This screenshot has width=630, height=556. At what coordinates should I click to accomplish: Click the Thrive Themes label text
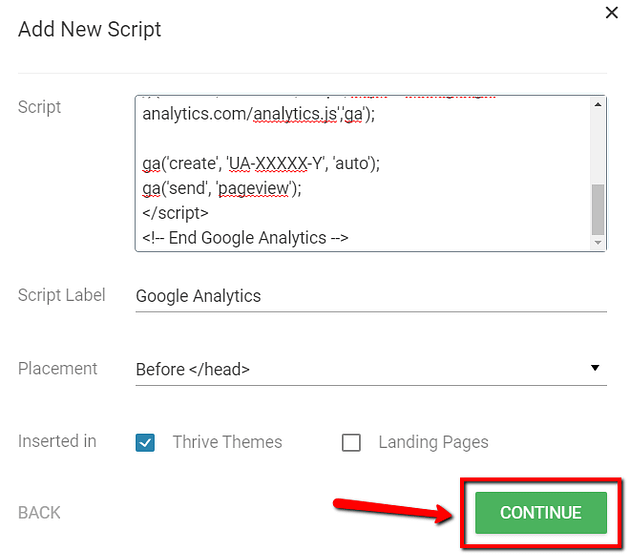pos(227,442)
